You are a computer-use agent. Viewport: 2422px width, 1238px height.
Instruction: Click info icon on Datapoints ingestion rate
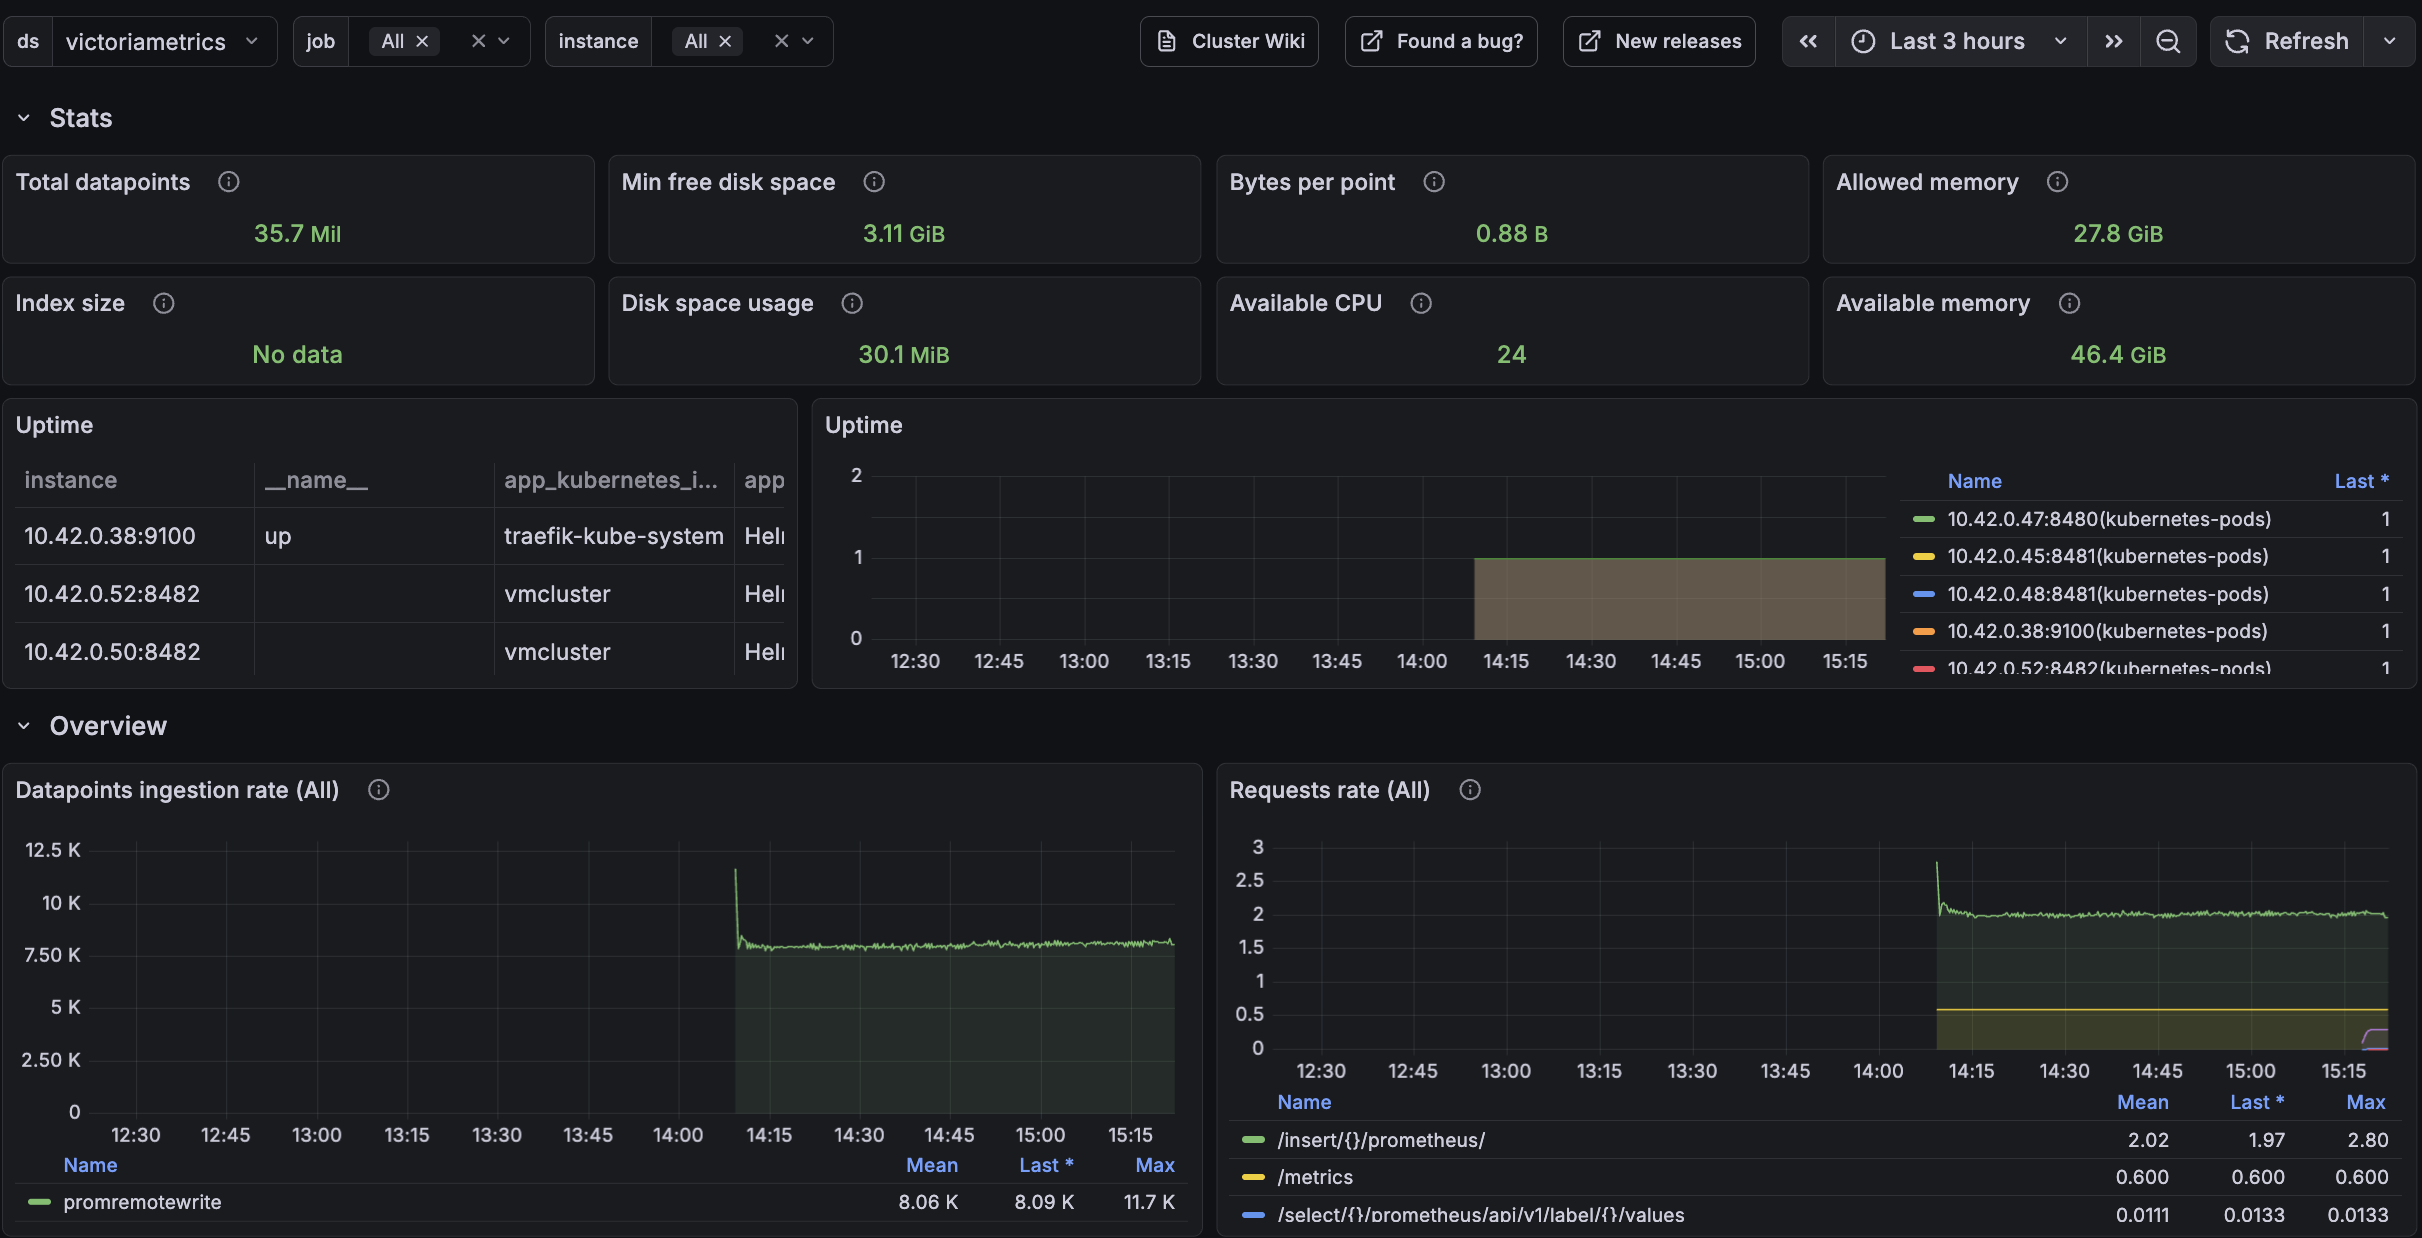(378, 790)
